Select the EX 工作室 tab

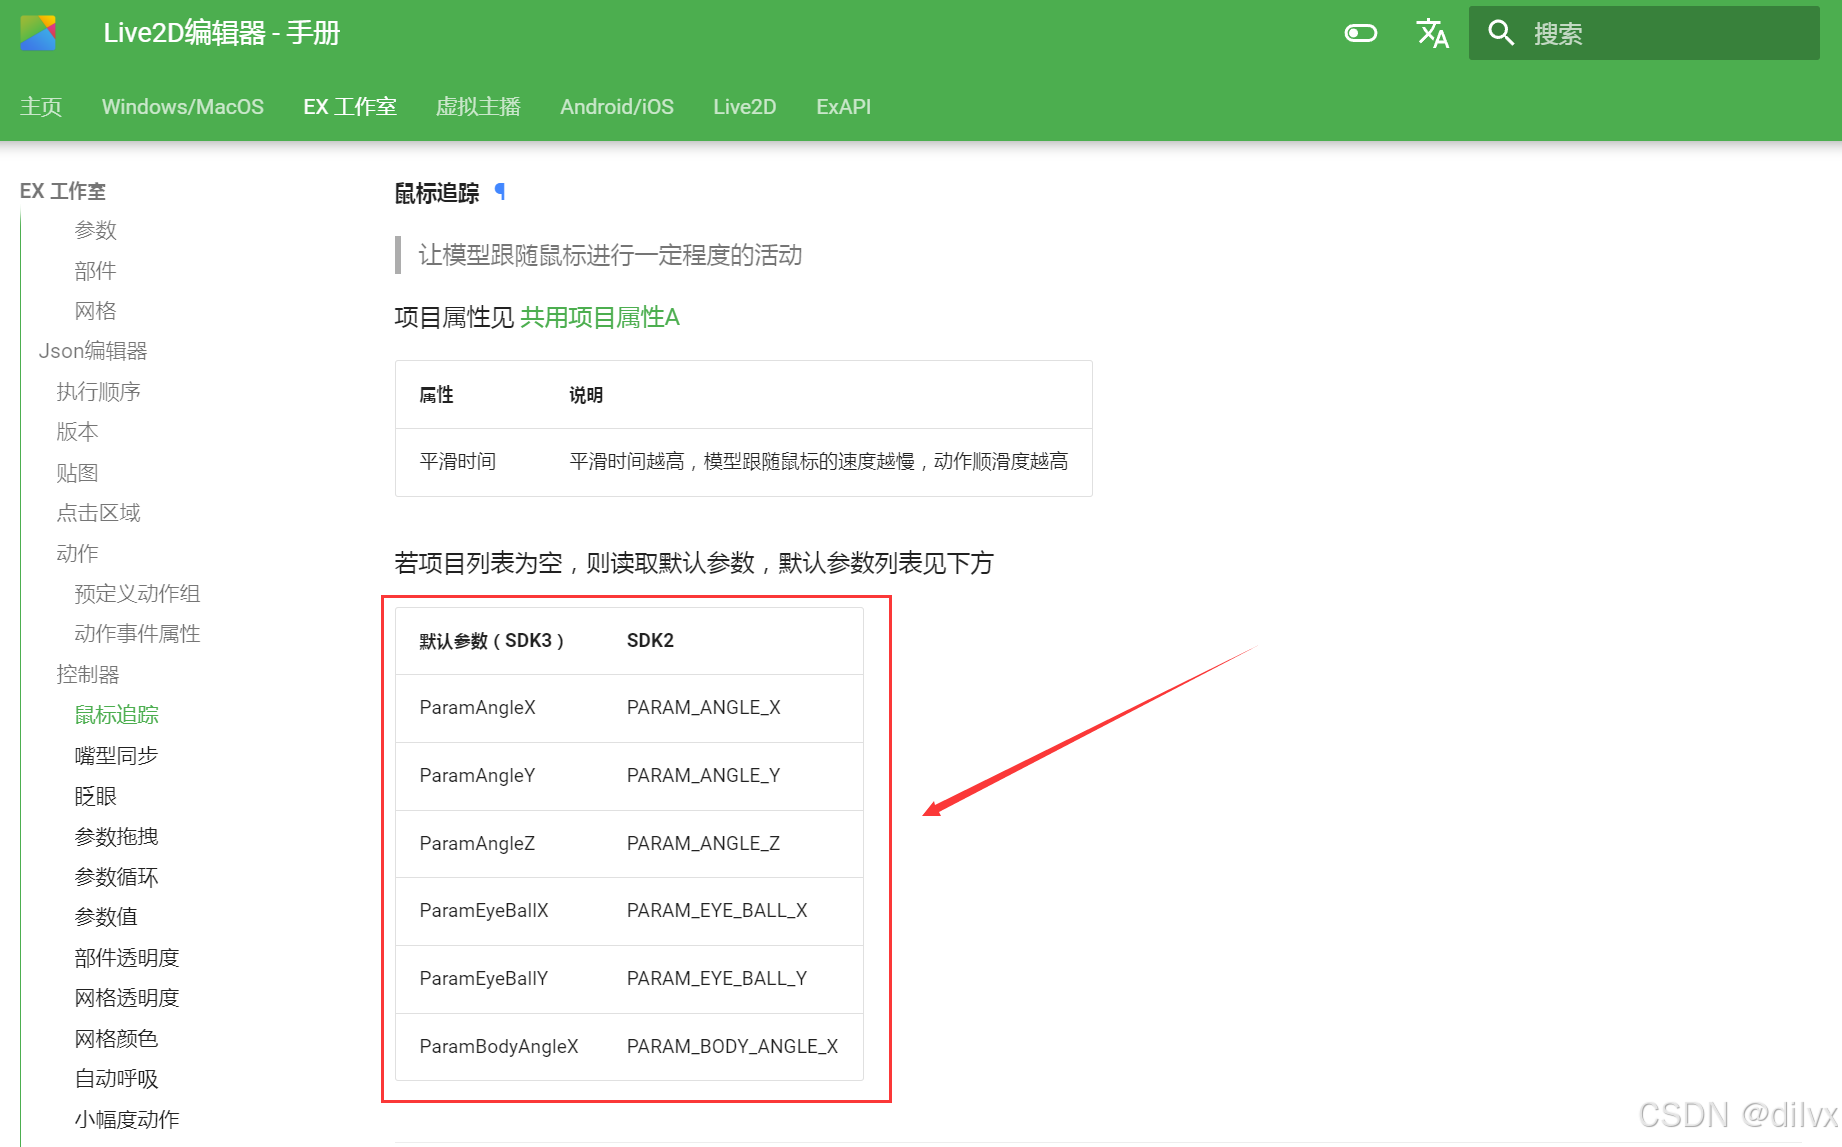tap(350, 107)
